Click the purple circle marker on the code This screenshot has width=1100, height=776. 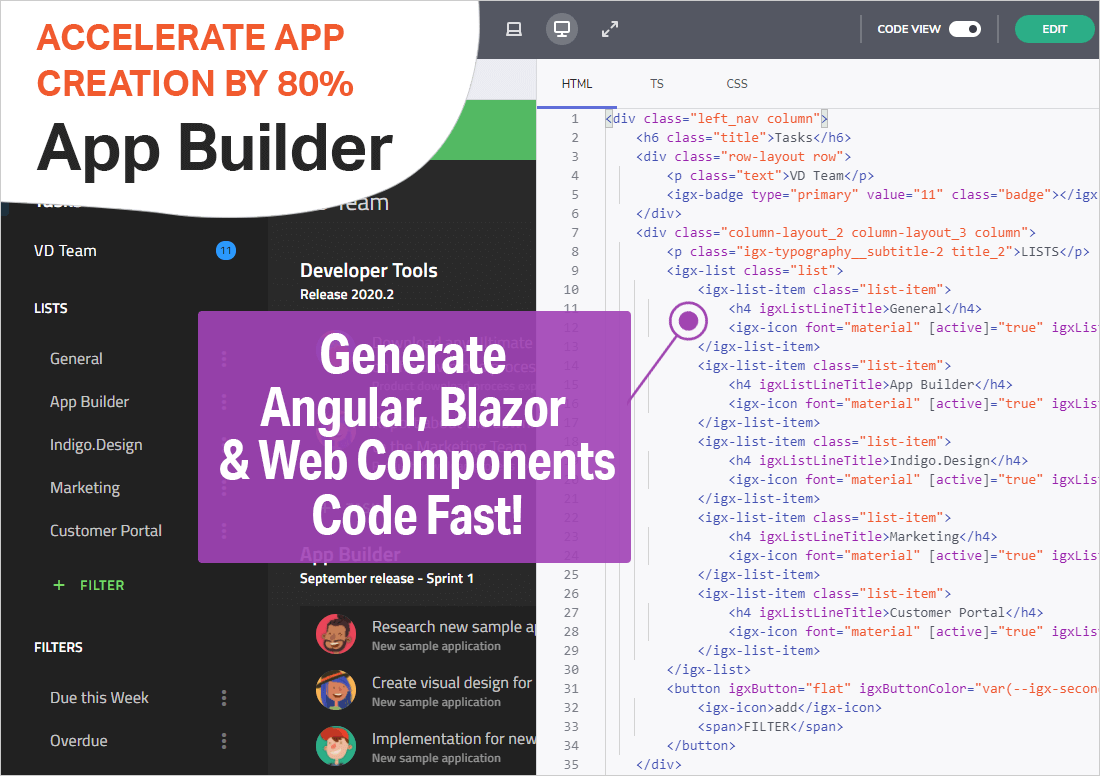click(689, 321)
